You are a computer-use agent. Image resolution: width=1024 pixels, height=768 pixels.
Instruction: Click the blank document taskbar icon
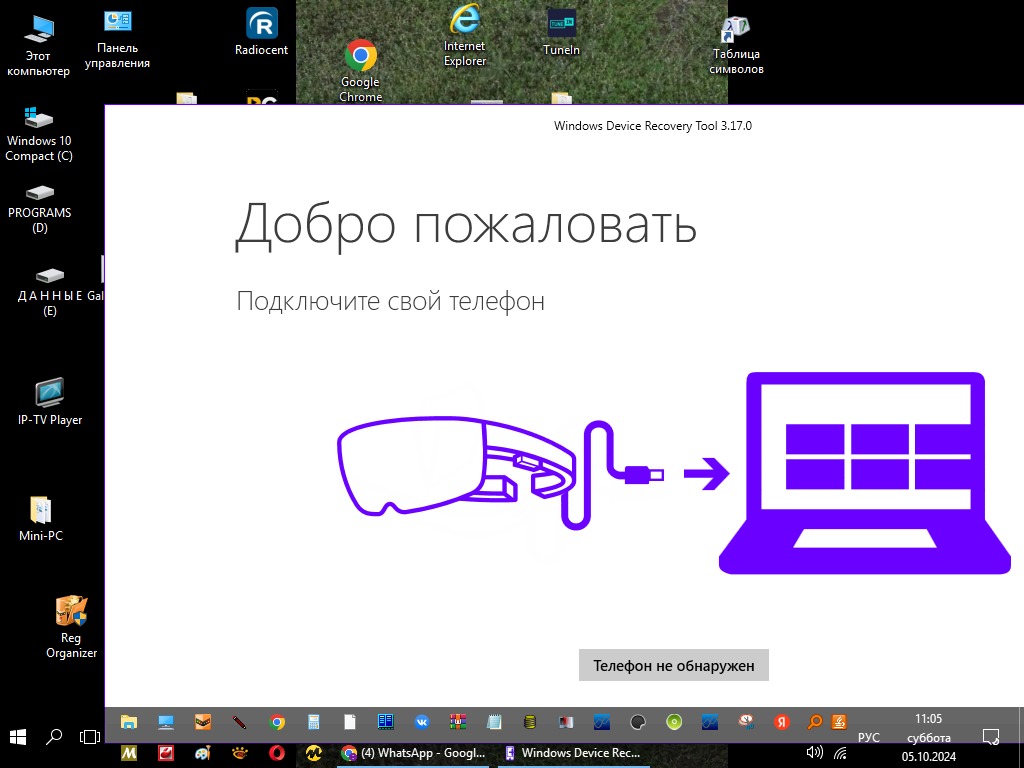coord(350,722)
